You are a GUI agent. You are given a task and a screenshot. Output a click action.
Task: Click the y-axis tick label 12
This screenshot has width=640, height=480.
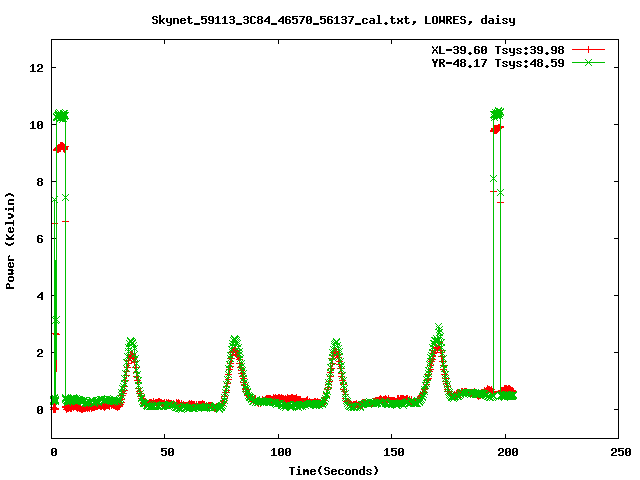36,68
